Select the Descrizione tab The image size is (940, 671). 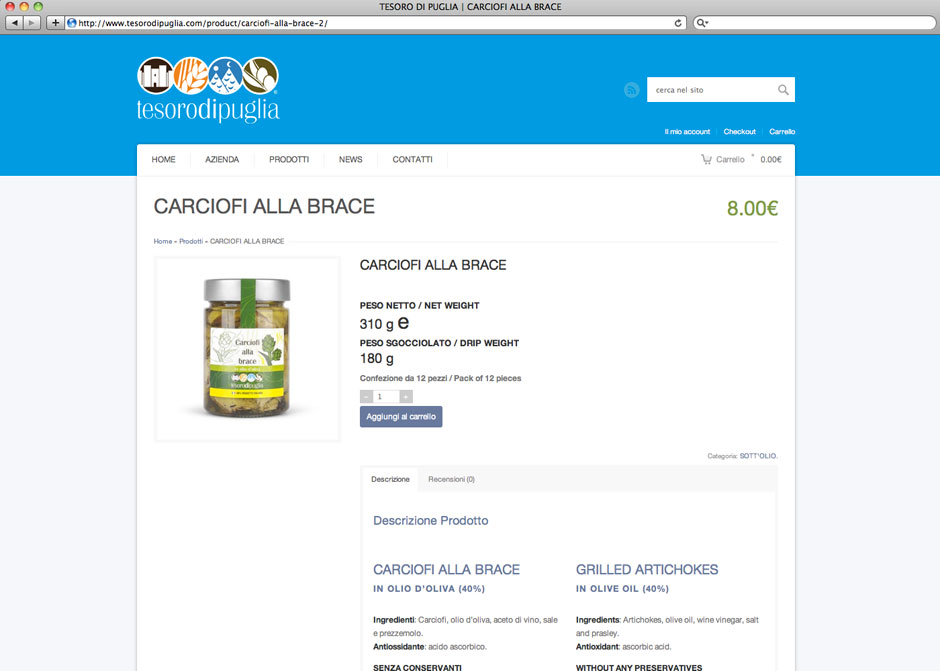(x=390, y=479)
